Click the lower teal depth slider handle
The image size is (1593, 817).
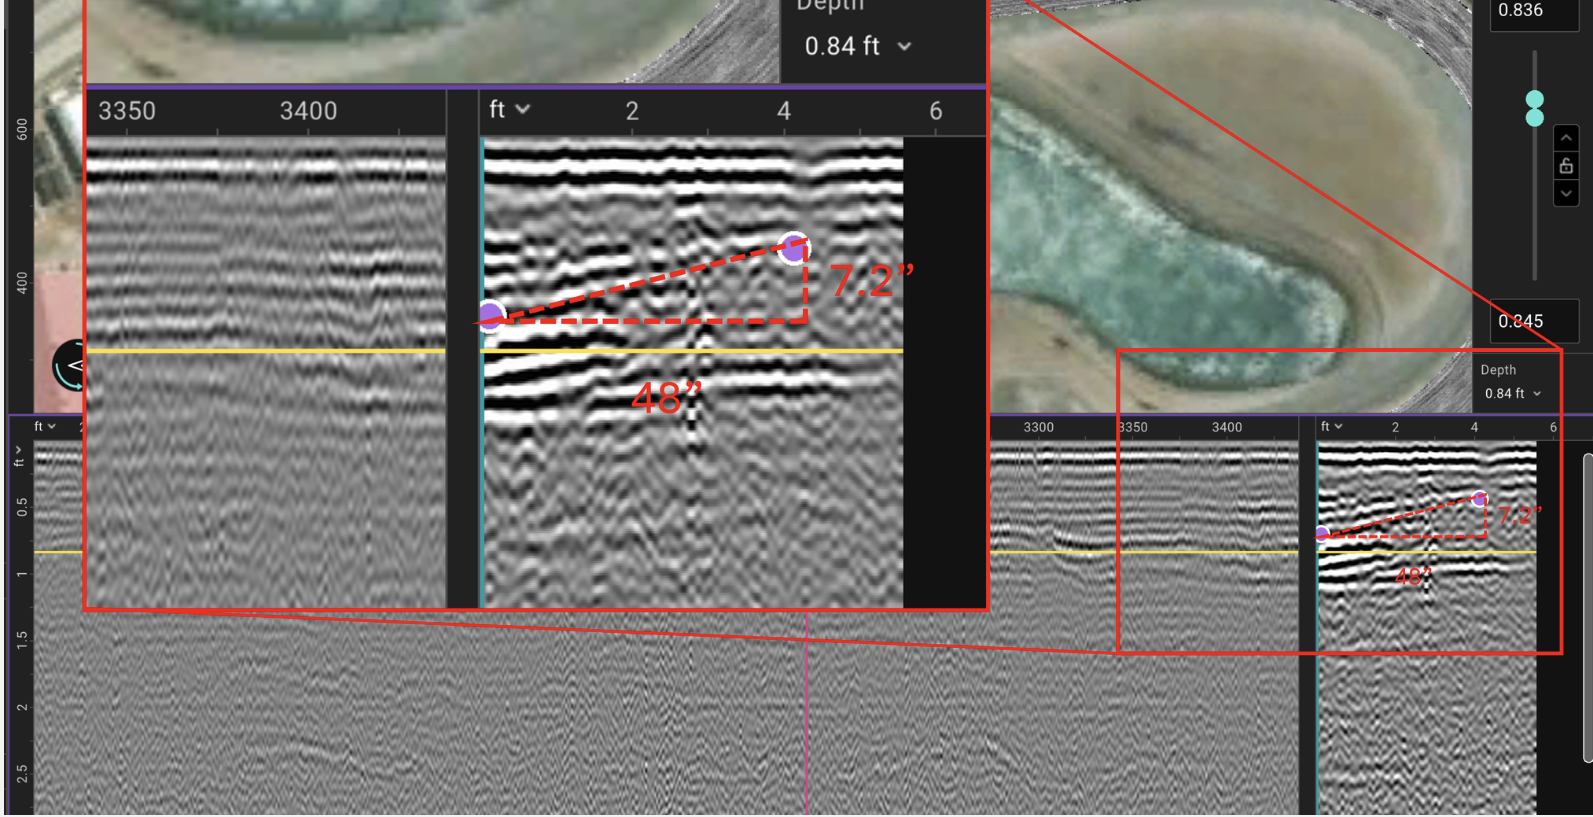coord(1535,117)
